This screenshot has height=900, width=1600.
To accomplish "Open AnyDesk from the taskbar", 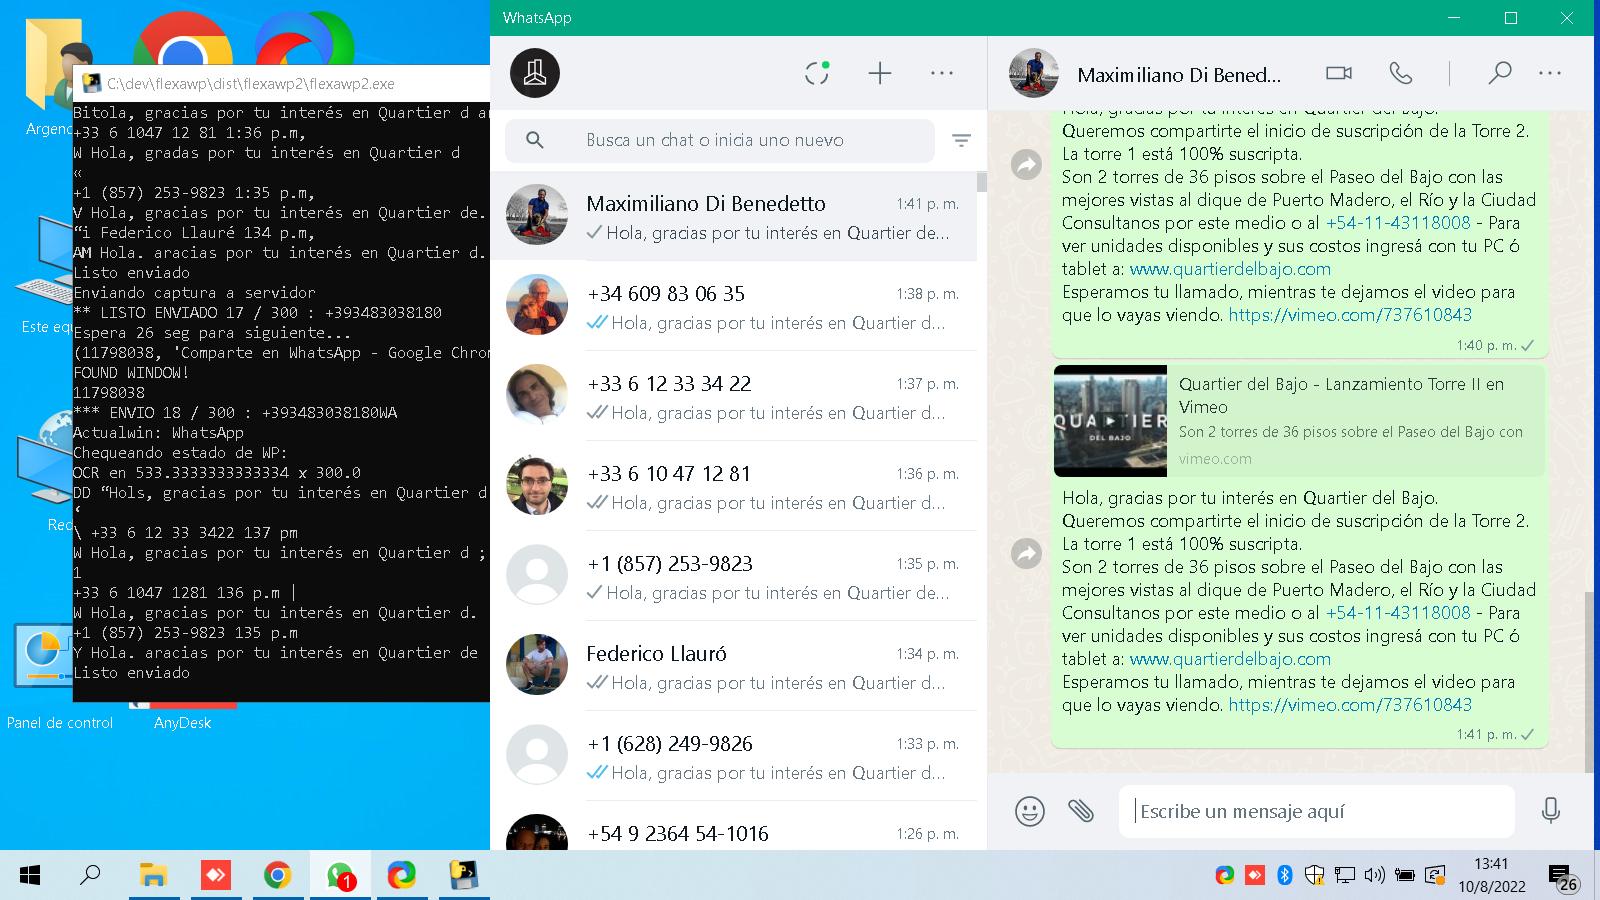I will coord(215,876).
